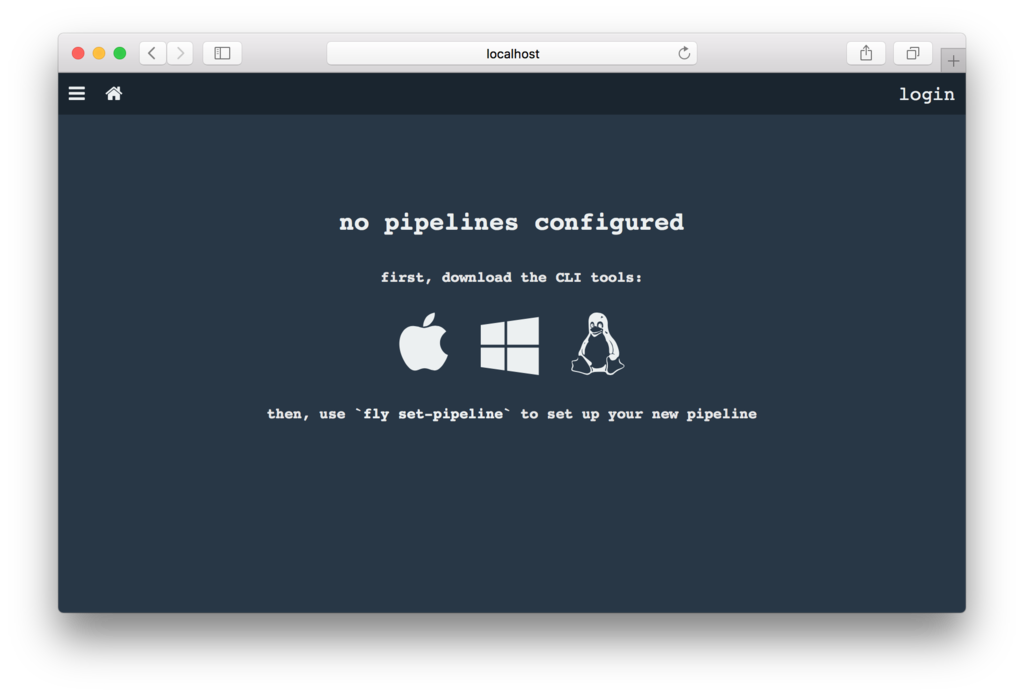Open the hamburger sidebar menu
The height and width of the screenshot is (696, 1024).
(76, 93)
